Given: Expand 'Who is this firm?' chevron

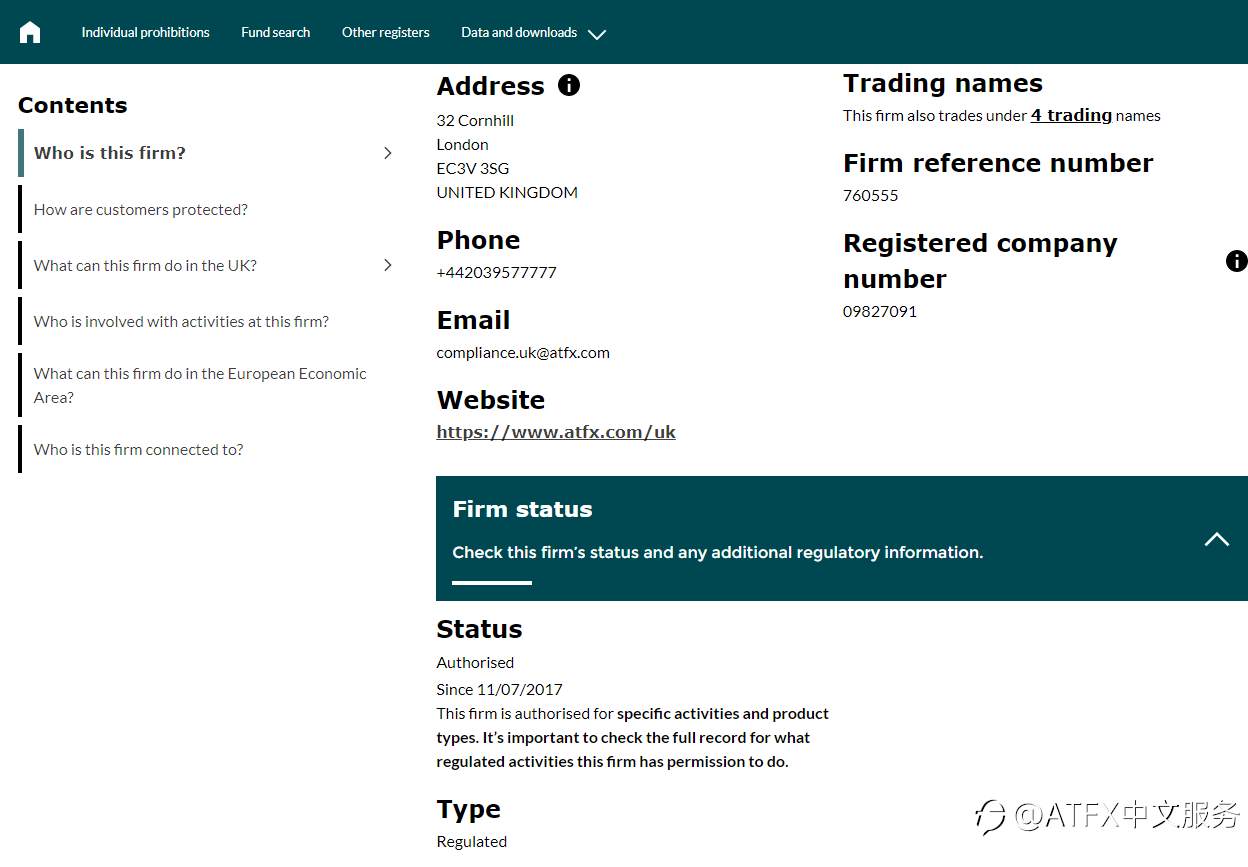Looking at the screenshot, I should coord(388,153).
